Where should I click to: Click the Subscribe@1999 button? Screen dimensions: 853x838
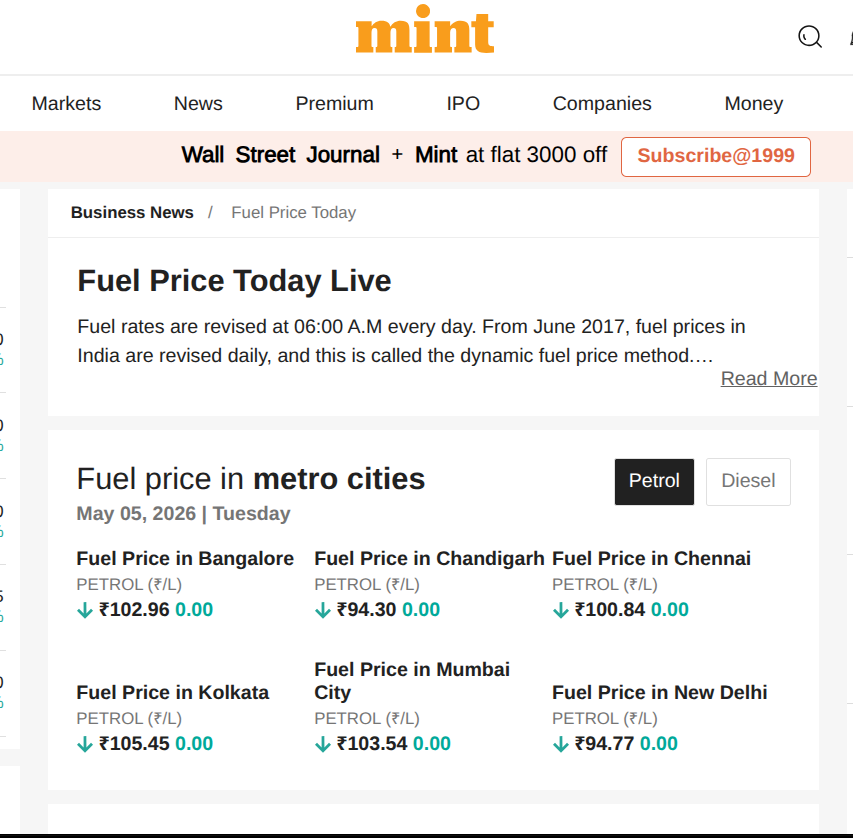point(716,157)
